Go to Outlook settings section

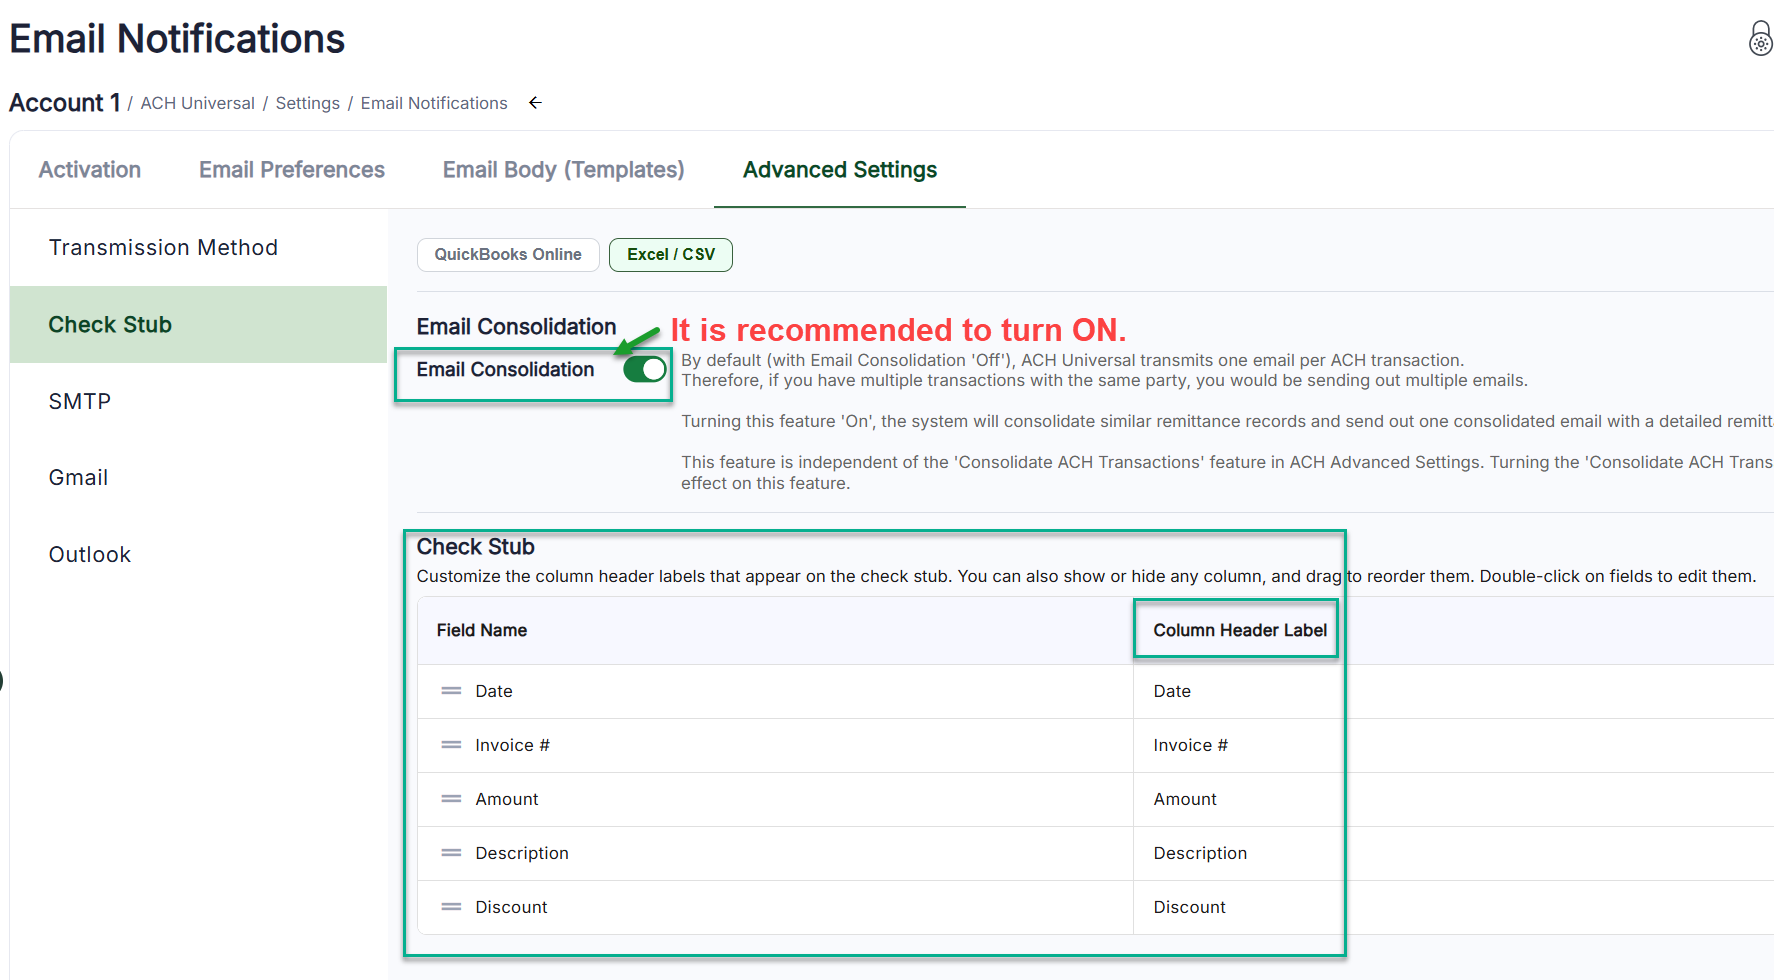coord(90,555)
